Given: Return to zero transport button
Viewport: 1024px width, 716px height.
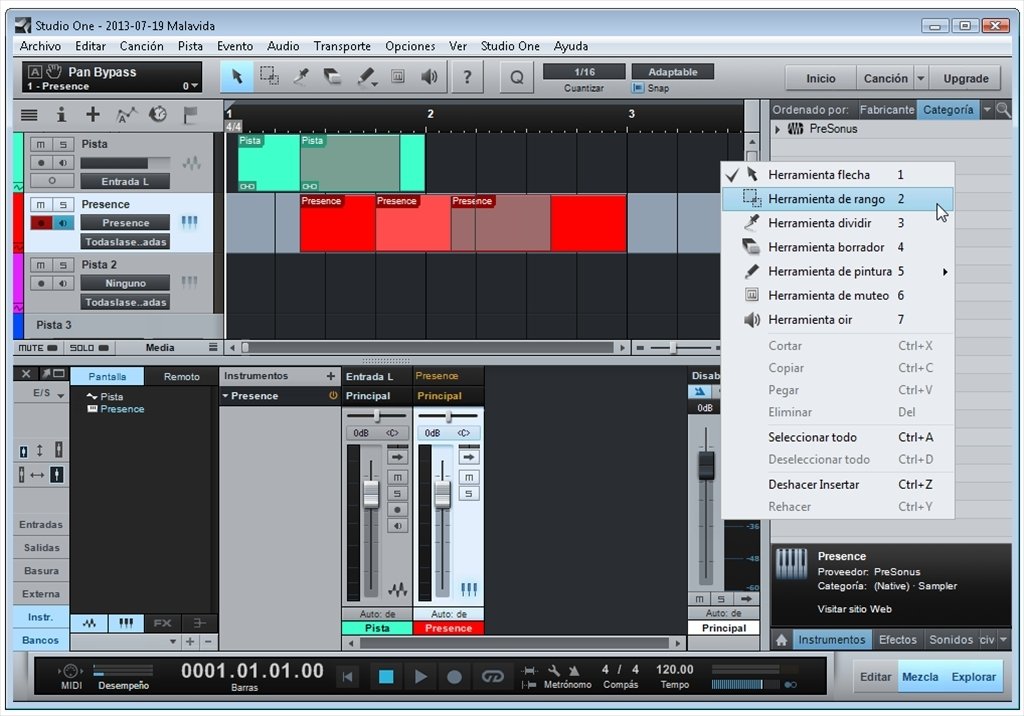Looking at the screenshot, I should coord(348,677).
